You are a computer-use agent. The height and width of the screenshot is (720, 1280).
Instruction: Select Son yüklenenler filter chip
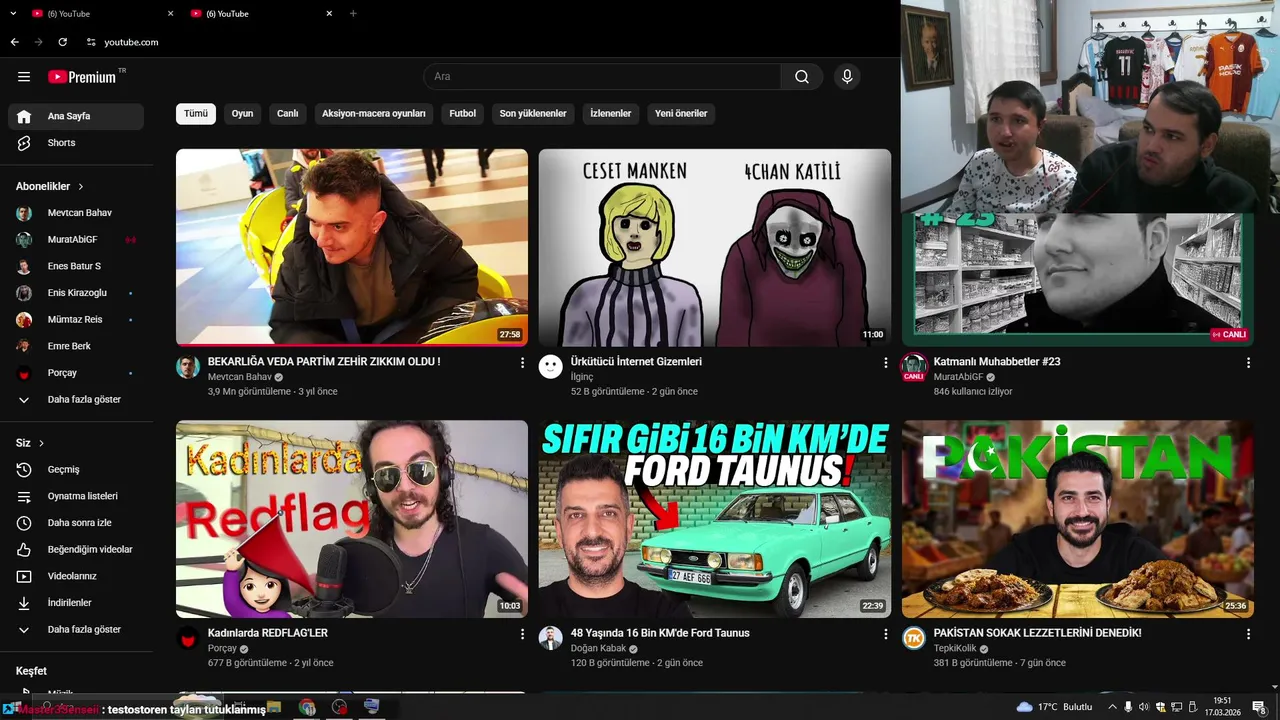tap(533, 114)
